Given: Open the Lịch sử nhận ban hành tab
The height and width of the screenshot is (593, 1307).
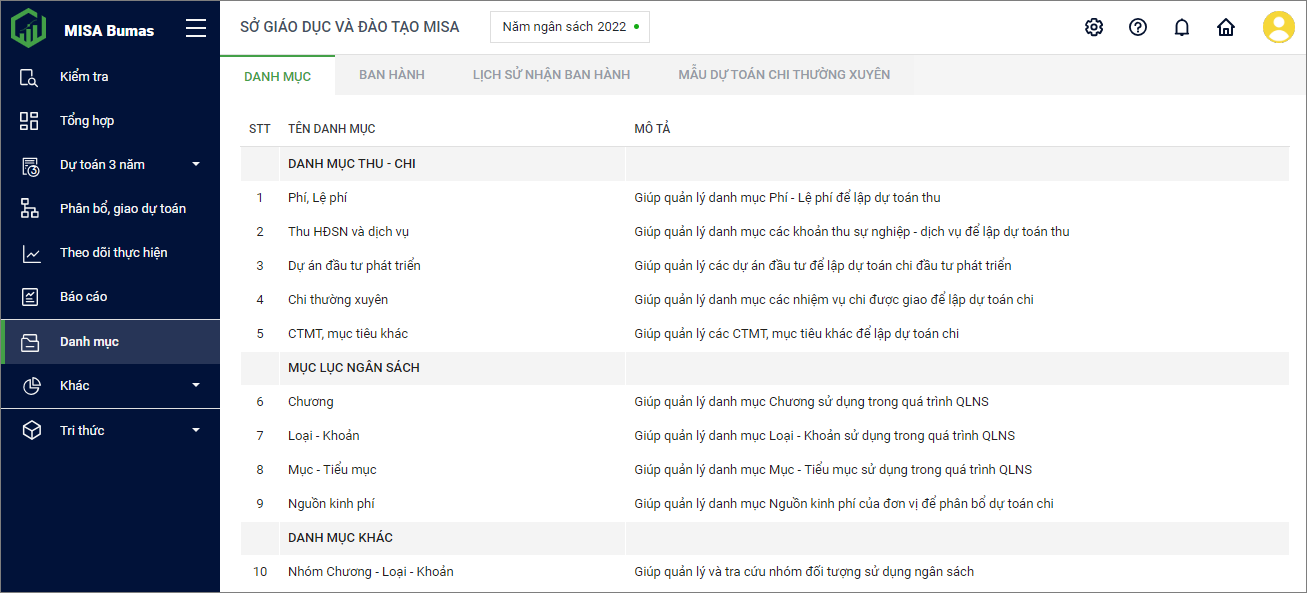Looking at the screenshot, I should (x=551, y=75).
